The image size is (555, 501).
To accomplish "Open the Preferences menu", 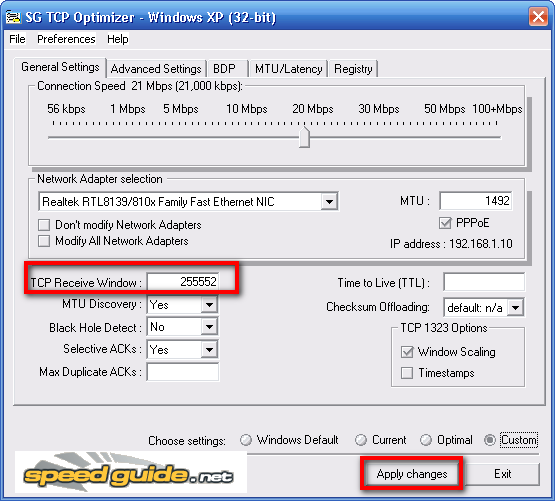I will (x=66, y=39).
